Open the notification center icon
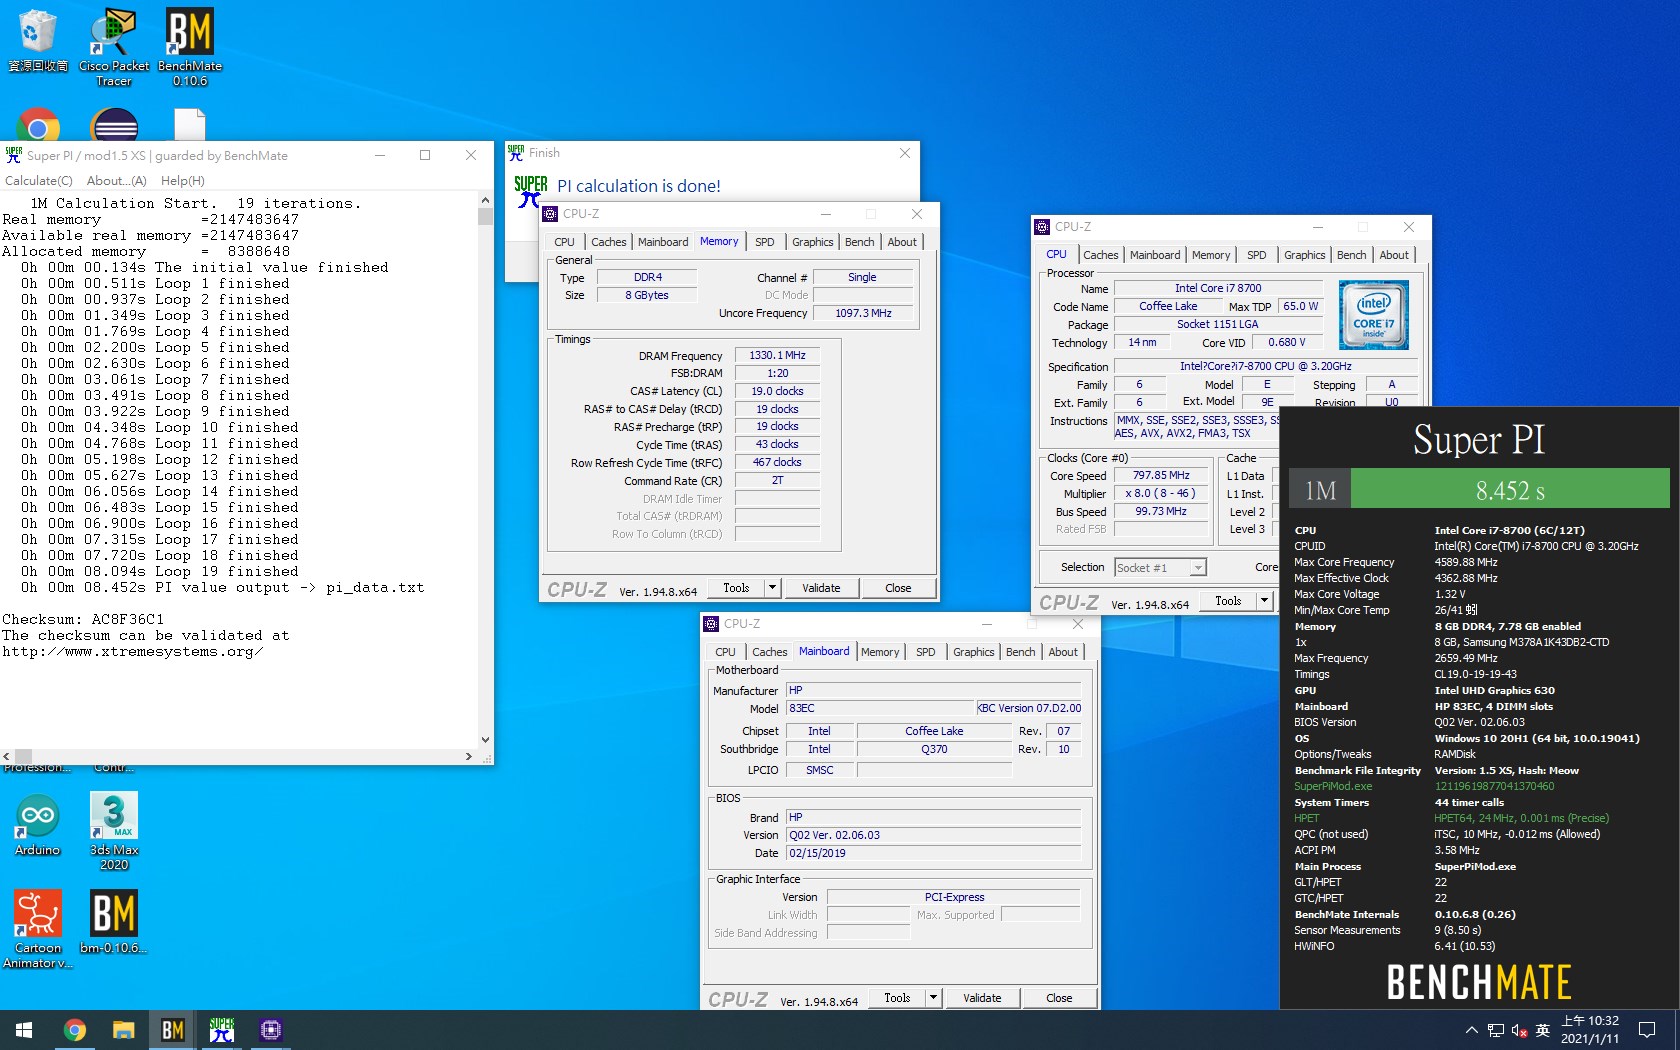 click(1647, 1030)
